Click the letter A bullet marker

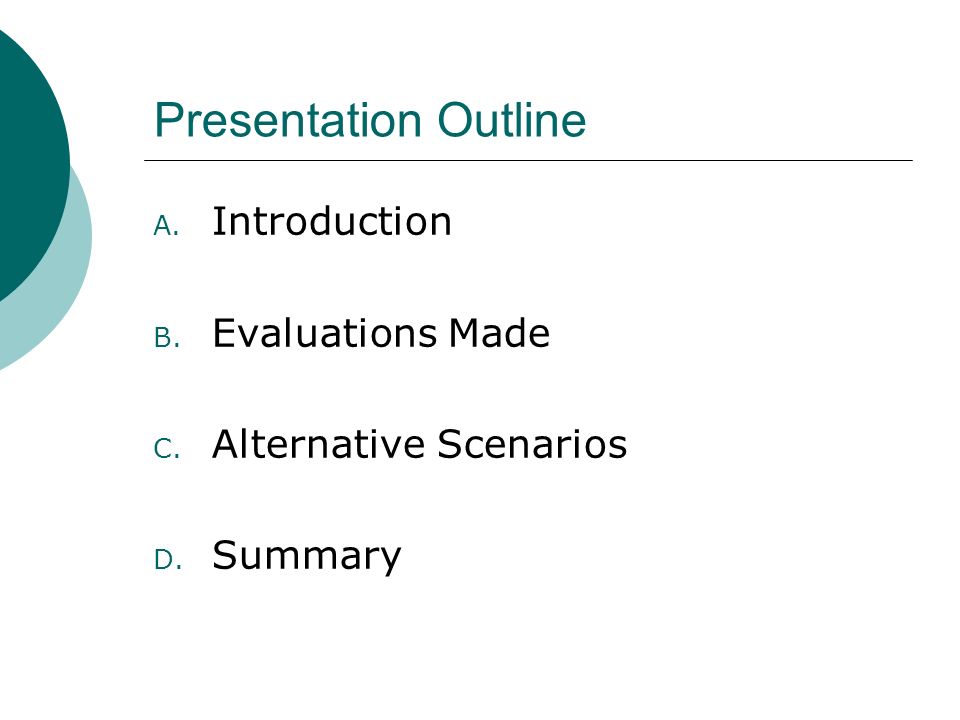tap(166, 226)
